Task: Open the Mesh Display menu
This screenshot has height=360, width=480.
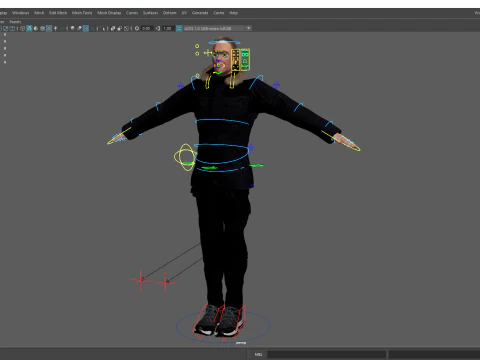Action: coord(109,13)
